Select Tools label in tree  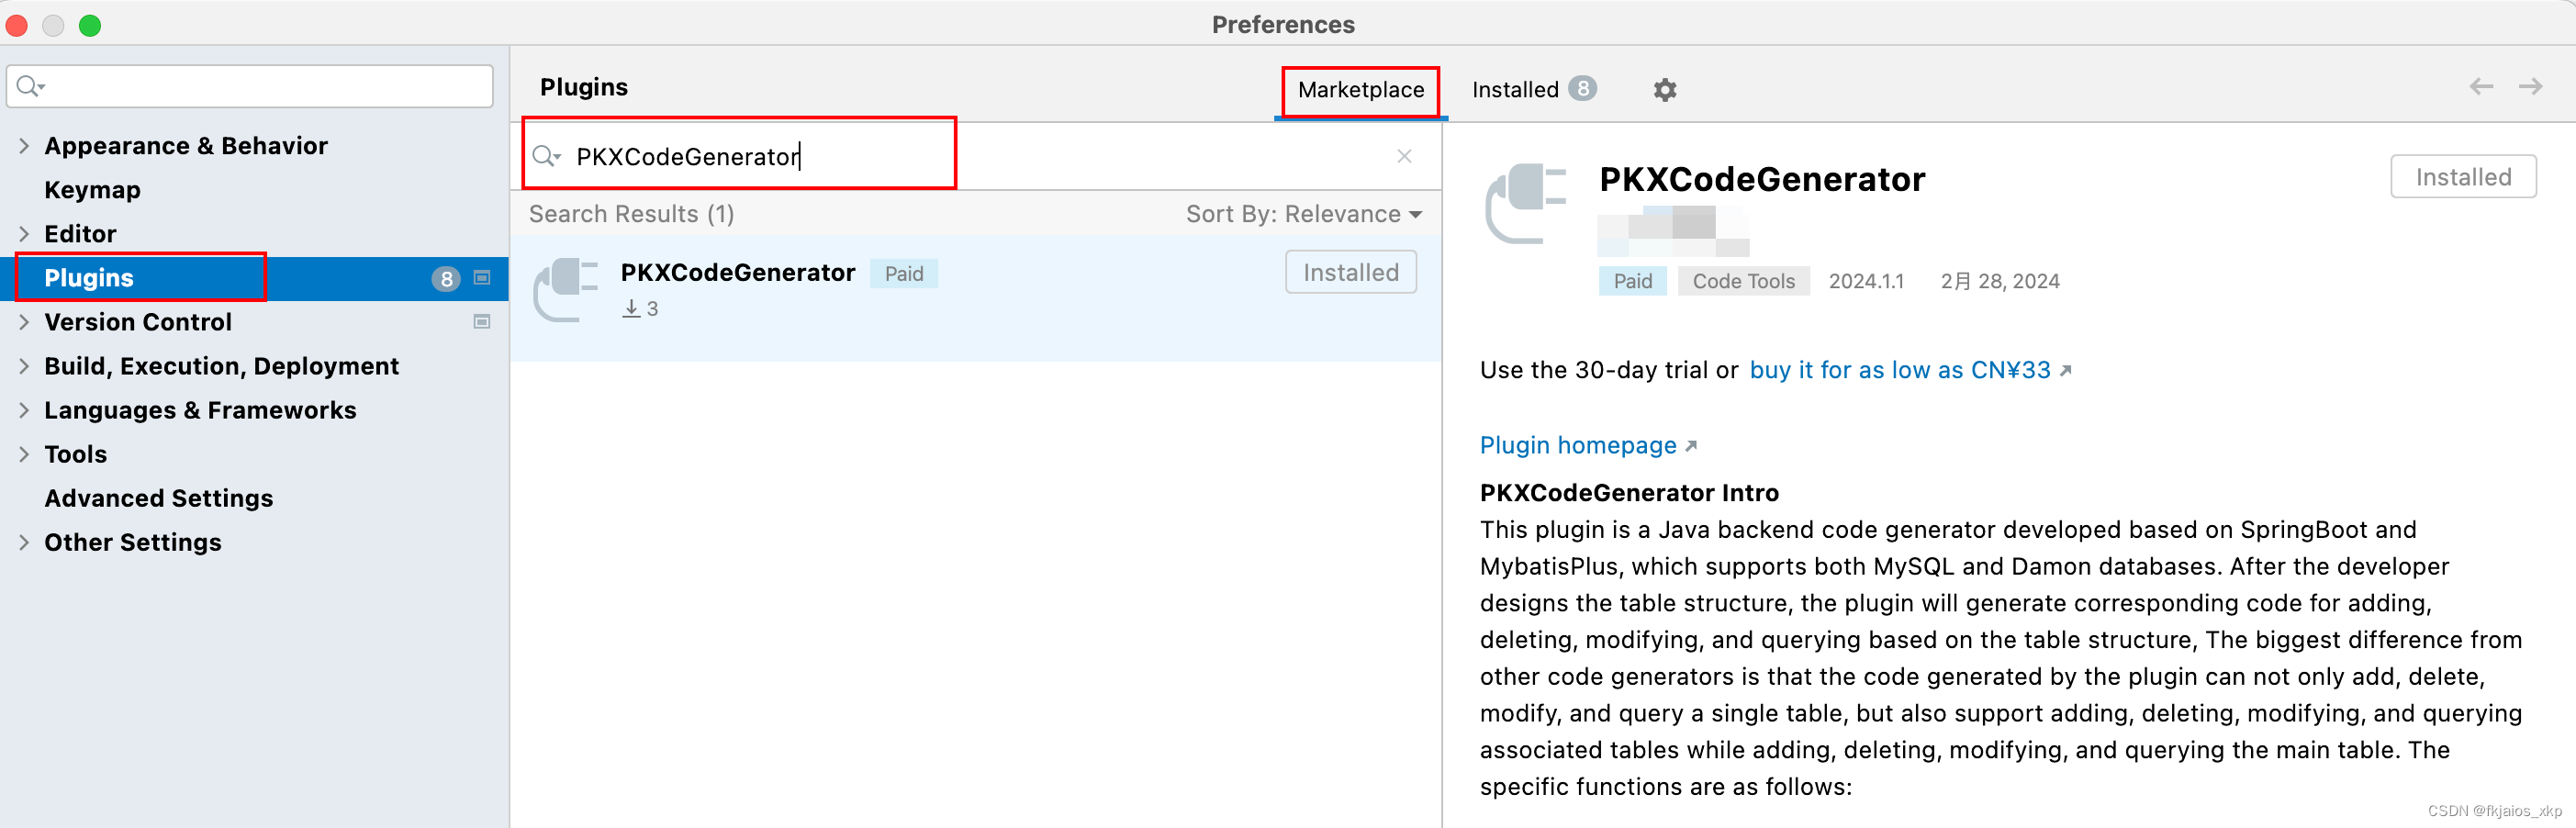click(75, 454)
